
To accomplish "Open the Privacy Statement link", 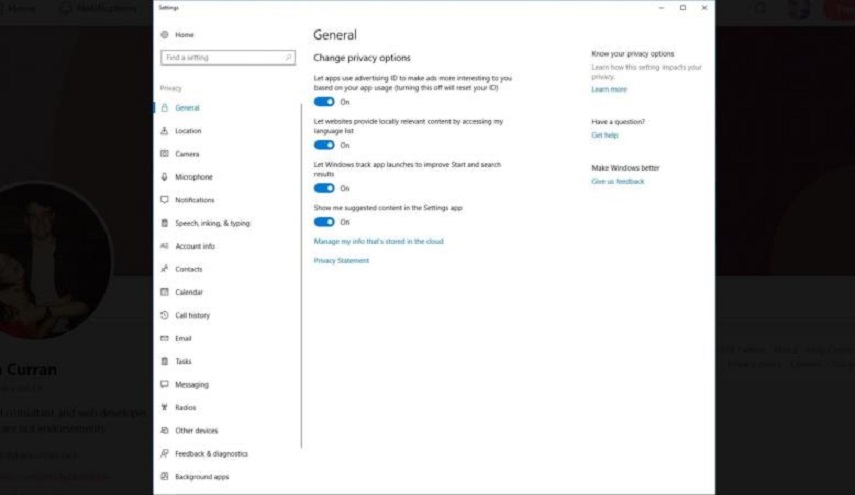I will point(341,261).
